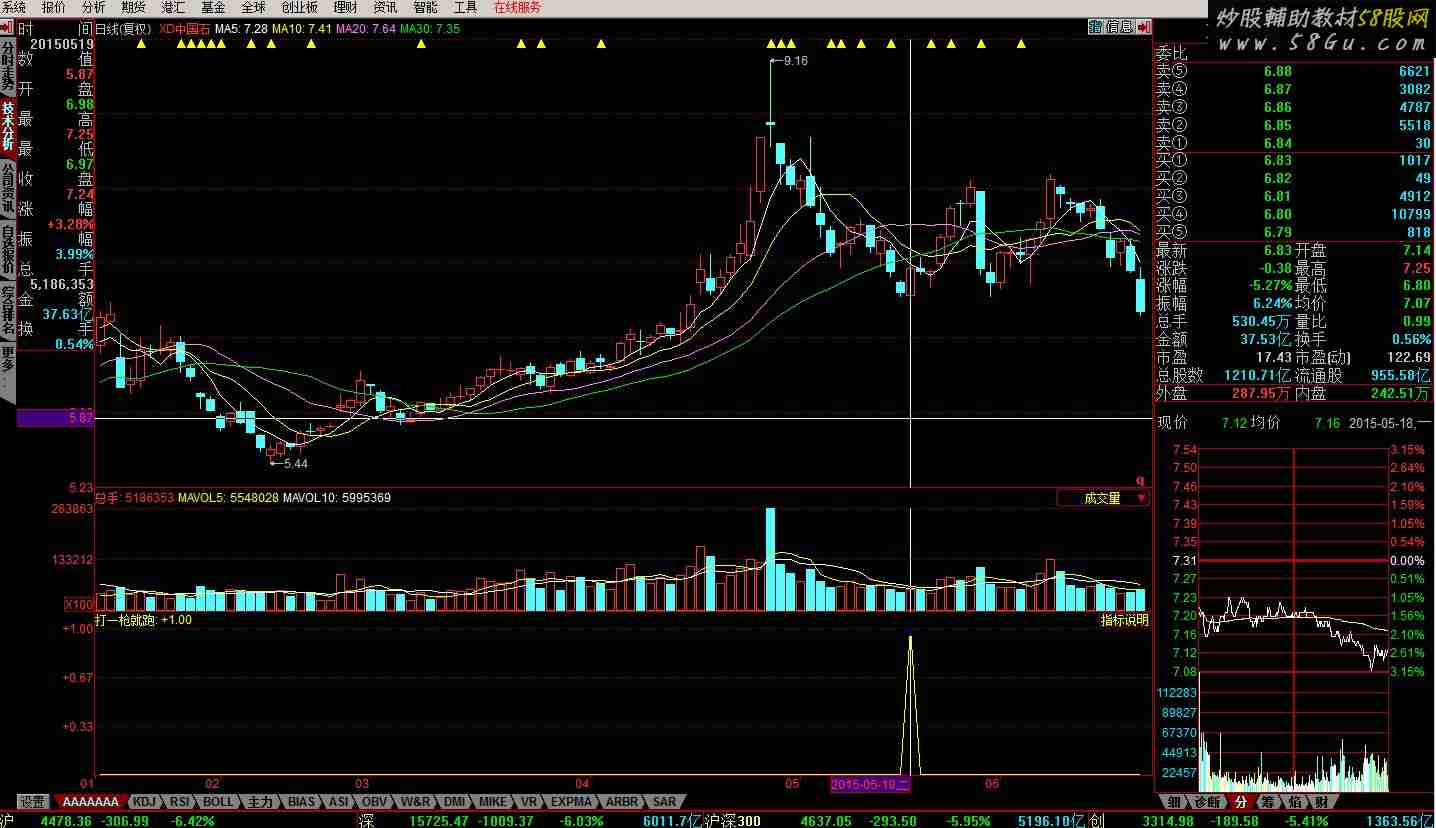Click the MA5: 7.28 label
This screenshot has height=828, width=1436.
point(240,28)
